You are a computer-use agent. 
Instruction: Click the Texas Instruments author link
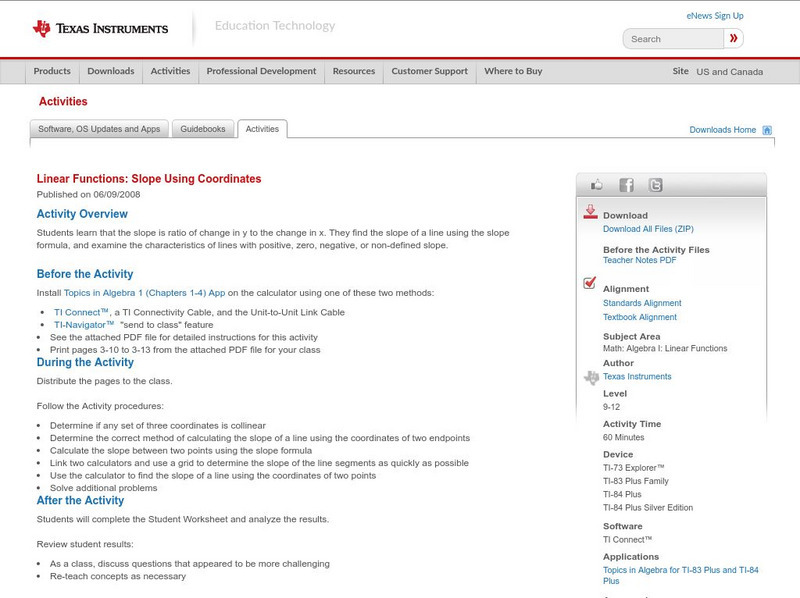637,377
